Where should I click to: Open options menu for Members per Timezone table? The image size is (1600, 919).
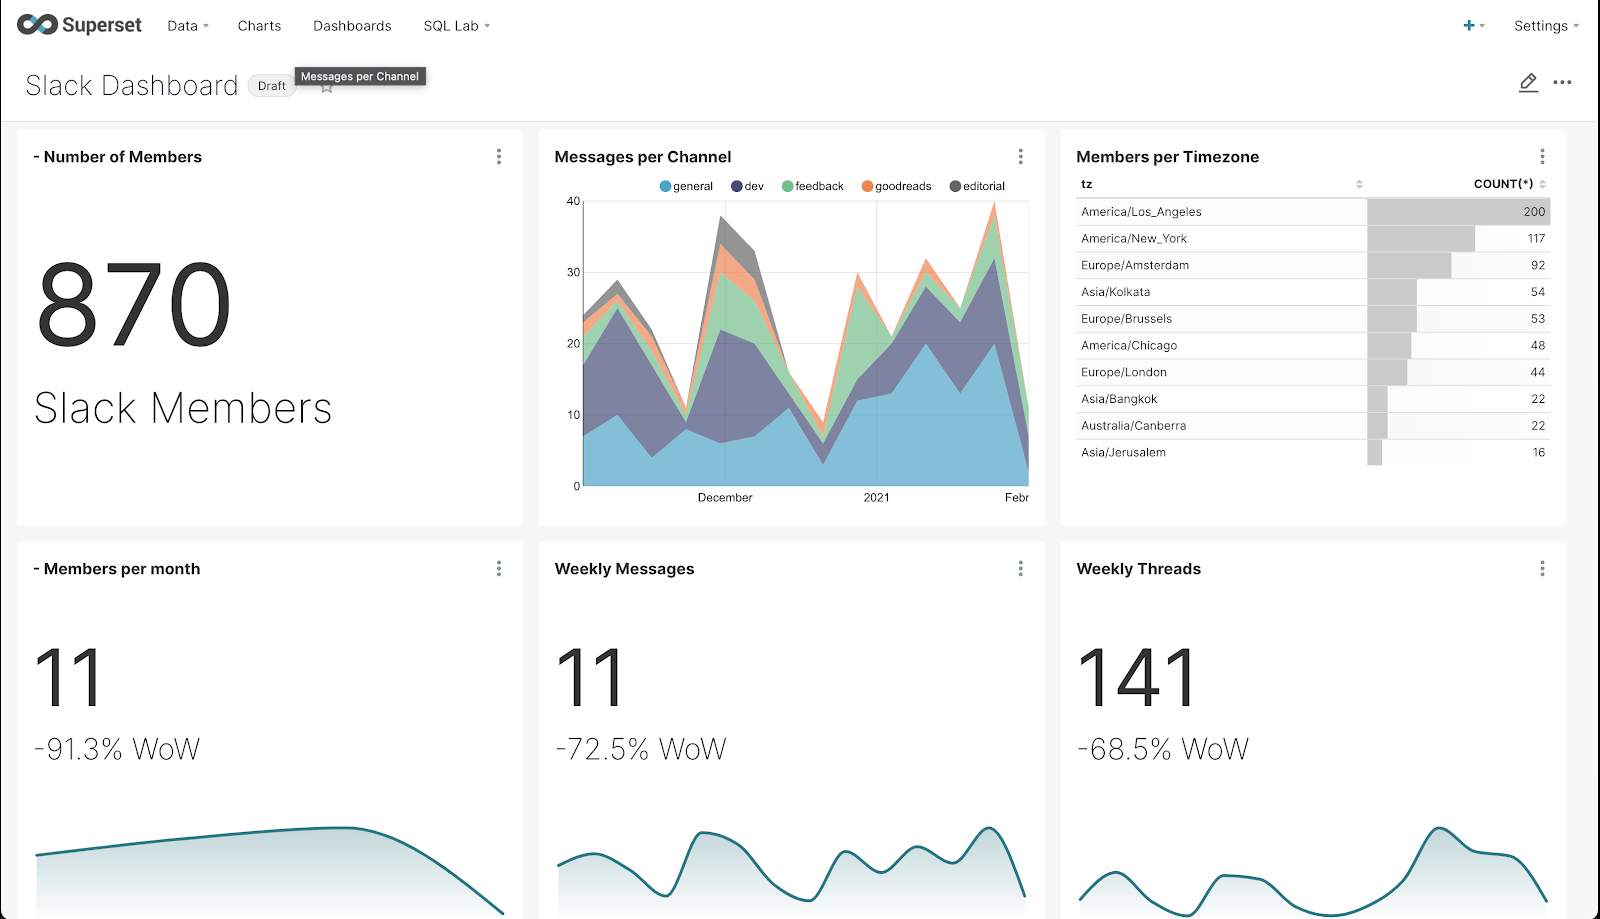tap(1541, 156)
